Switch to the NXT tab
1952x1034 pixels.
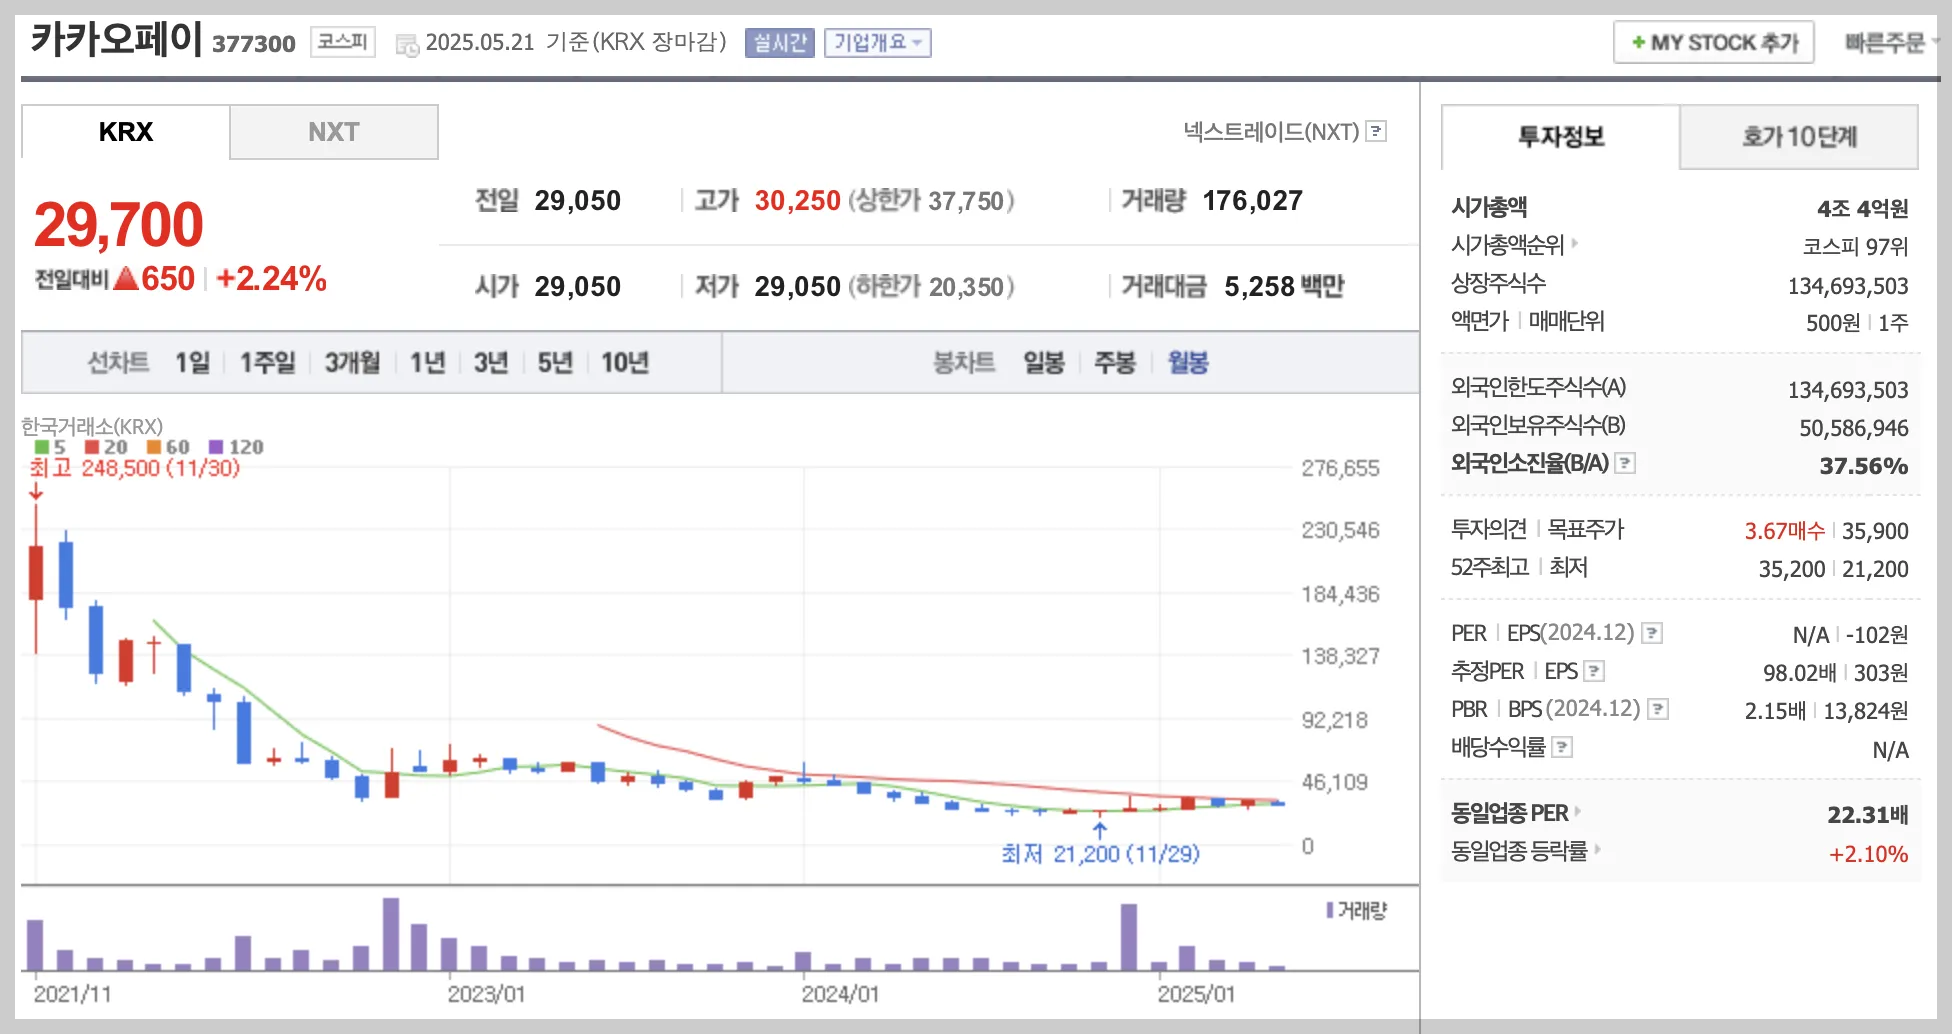(x=334, y=132)
